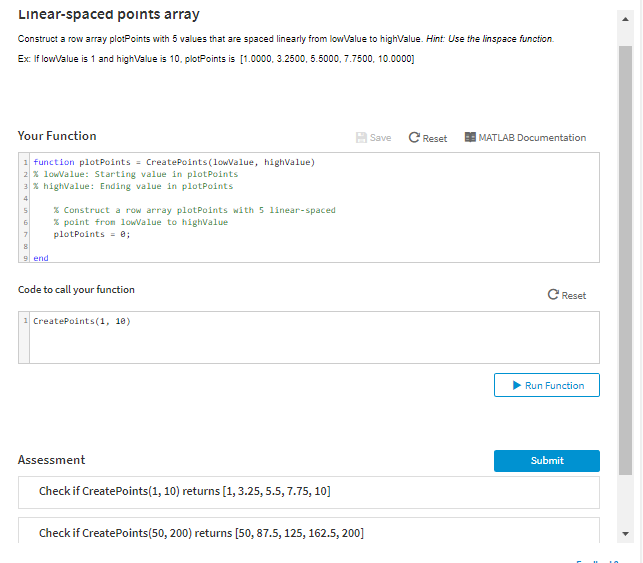Reset the Your Function editor code
The image size is (643, 563).
point(428,138)
